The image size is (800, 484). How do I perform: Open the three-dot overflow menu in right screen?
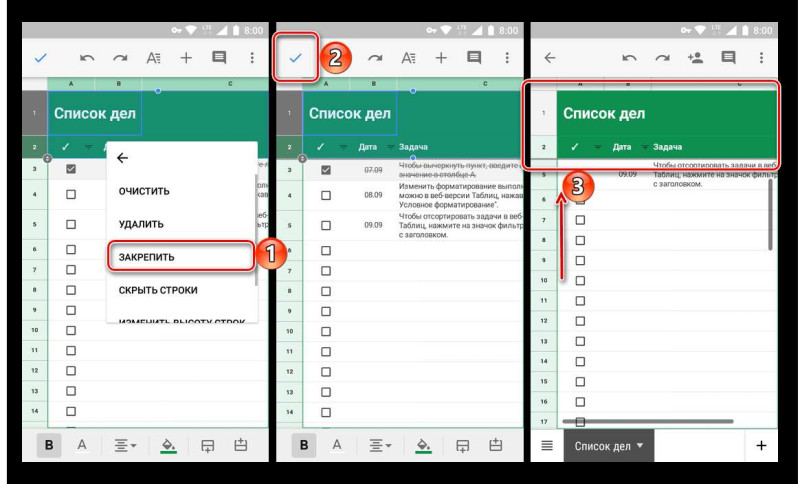pos(761,58)
